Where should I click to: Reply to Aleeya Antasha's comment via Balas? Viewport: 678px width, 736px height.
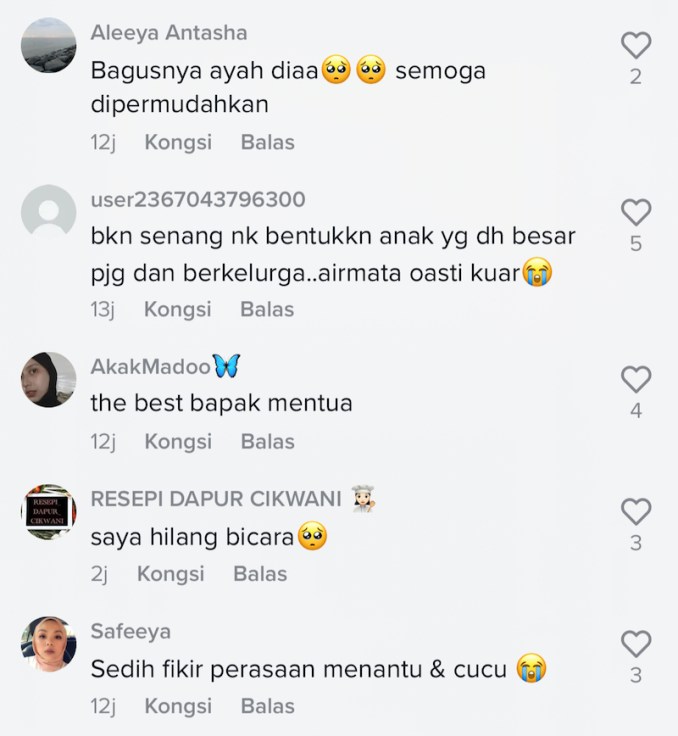[x=268, y=142]
